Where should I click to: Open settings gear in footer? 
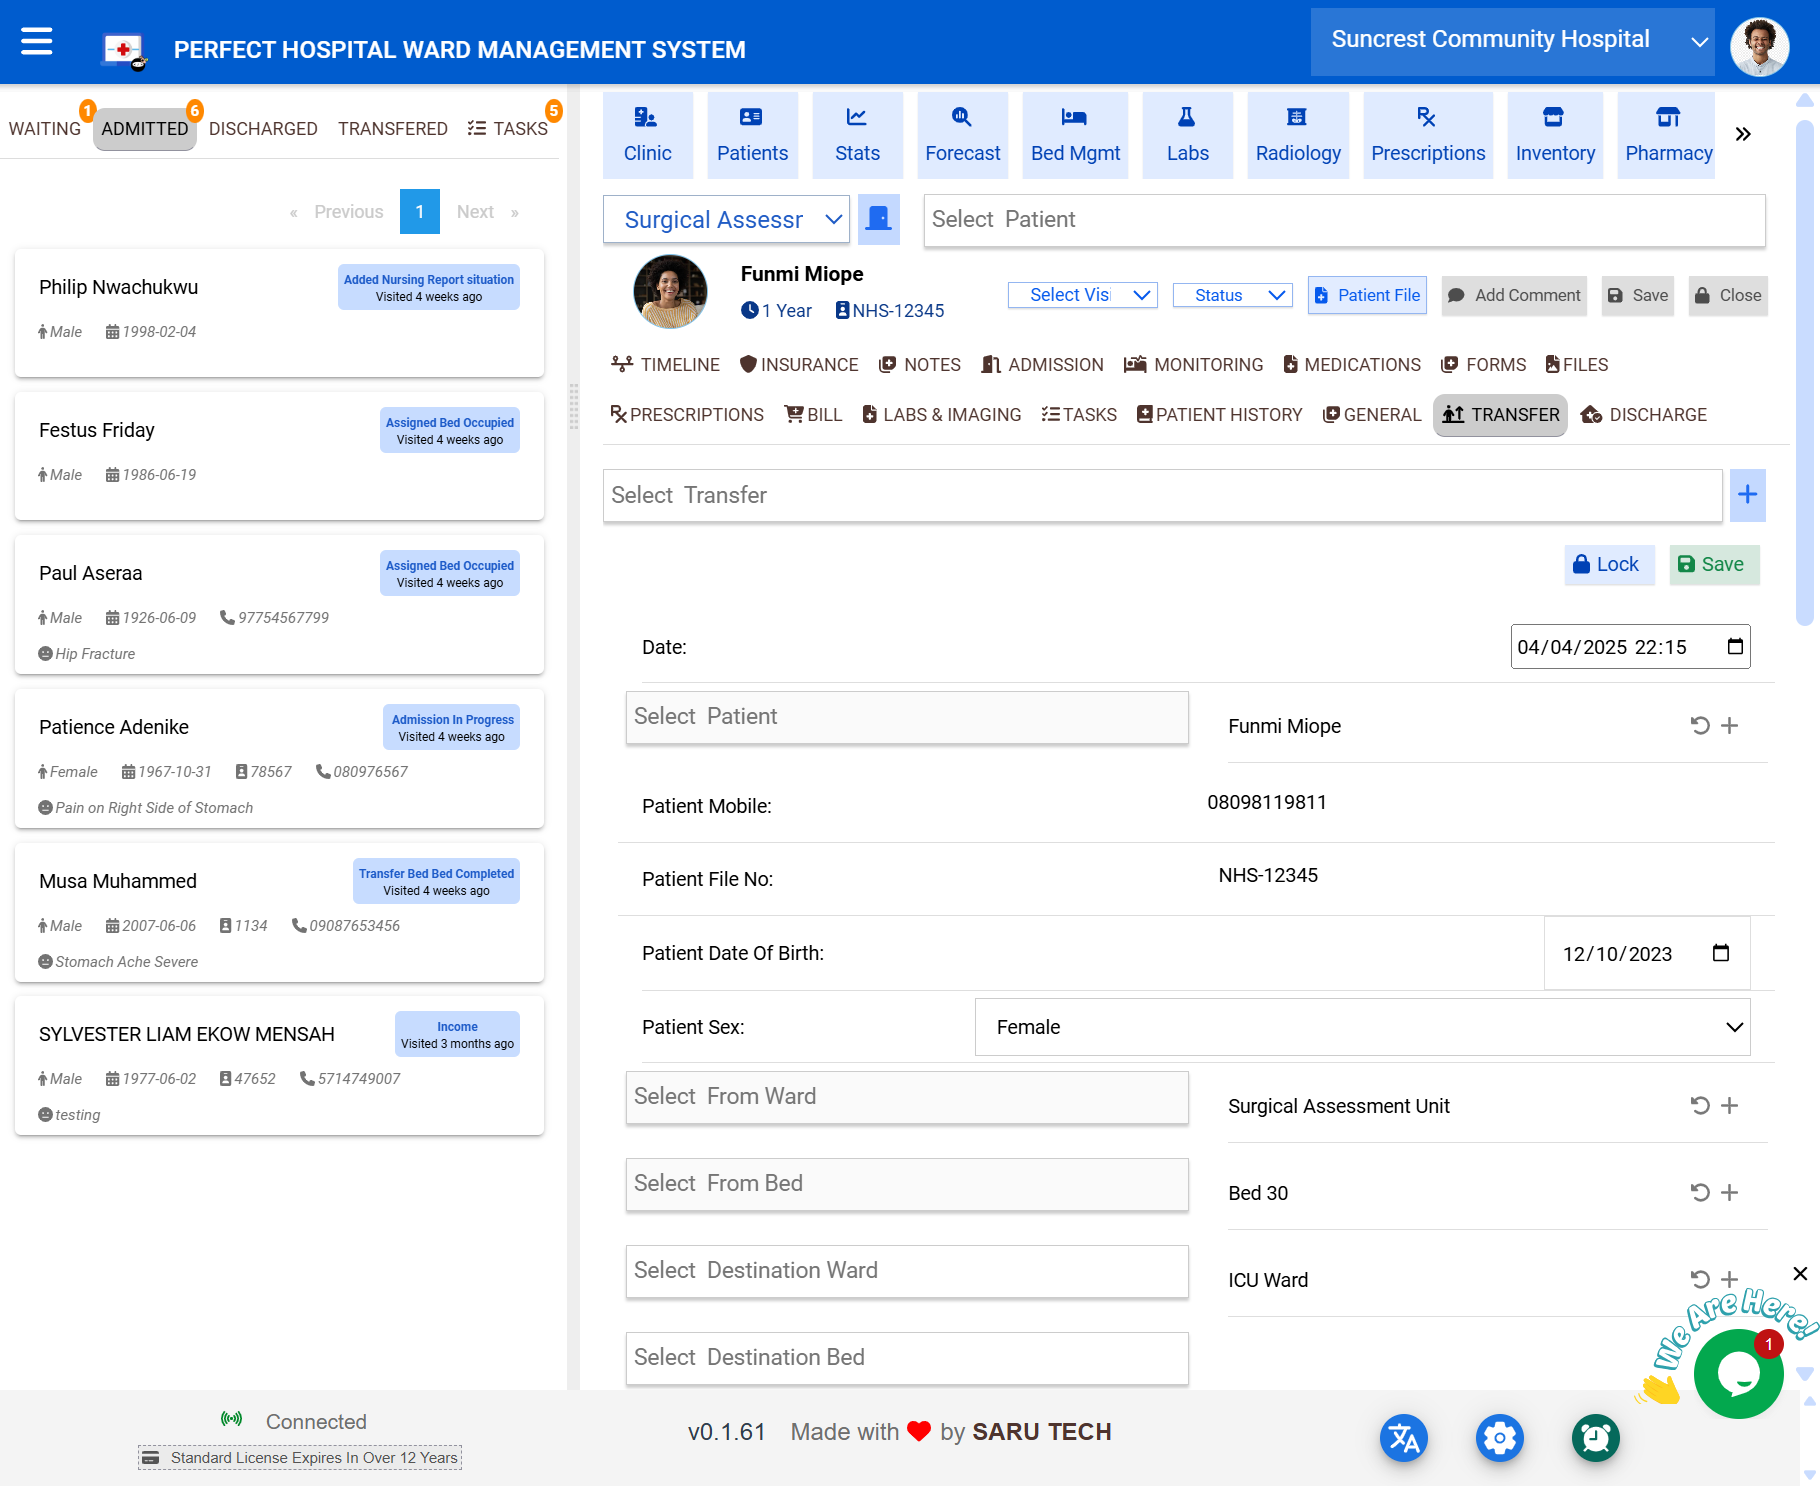pos(1500,1438)
